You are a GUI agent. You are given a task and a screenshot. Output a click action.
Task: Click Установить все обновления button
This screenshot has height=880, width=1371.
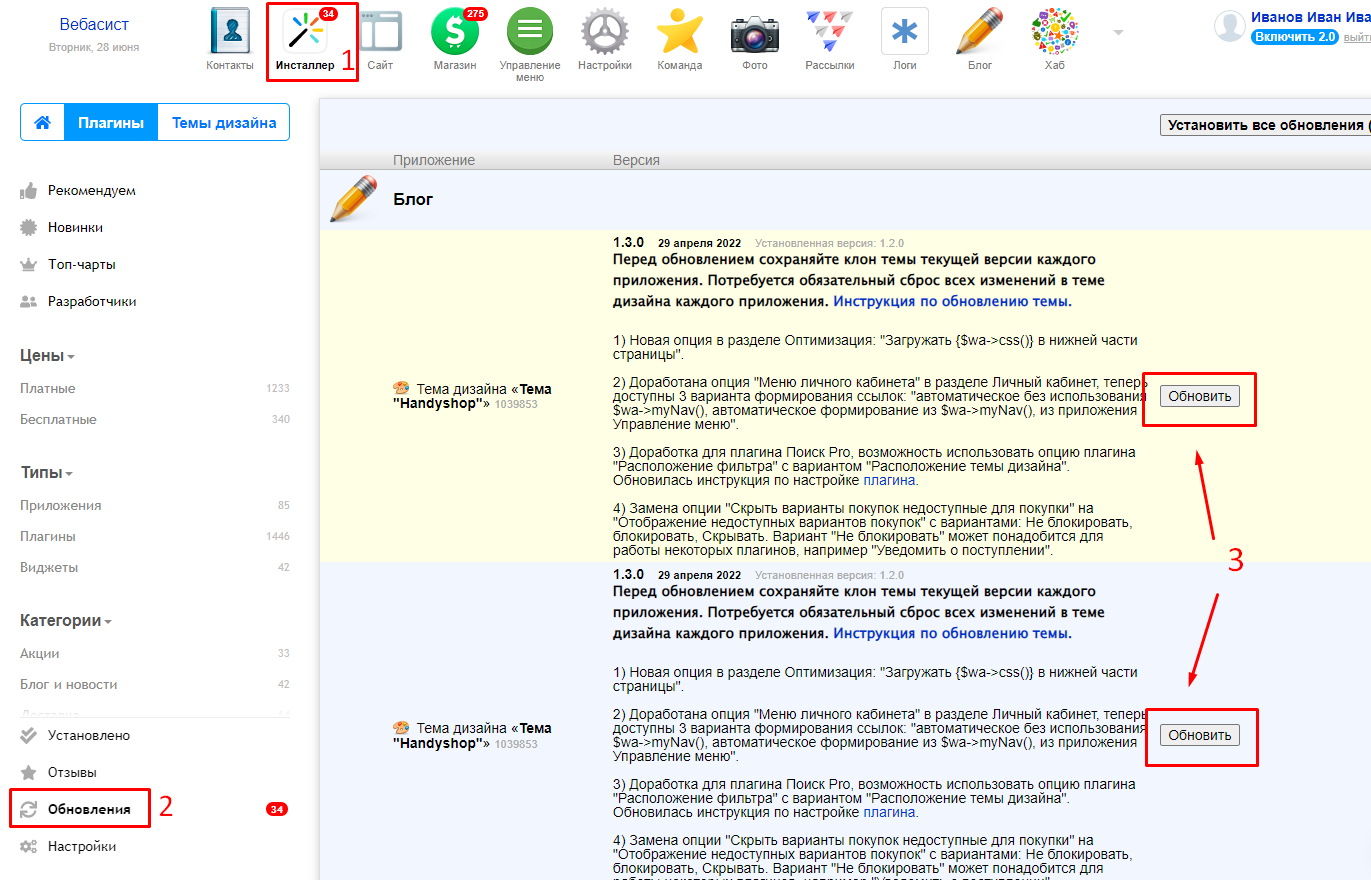pyautogui.click(x=1265, y=125)
